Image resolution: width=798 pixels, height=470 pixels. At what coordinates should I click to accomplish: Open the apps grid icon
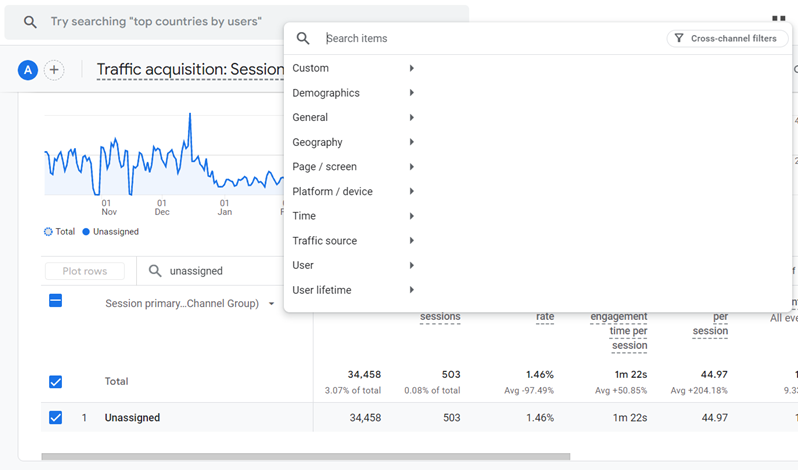[x=779, y=18]
